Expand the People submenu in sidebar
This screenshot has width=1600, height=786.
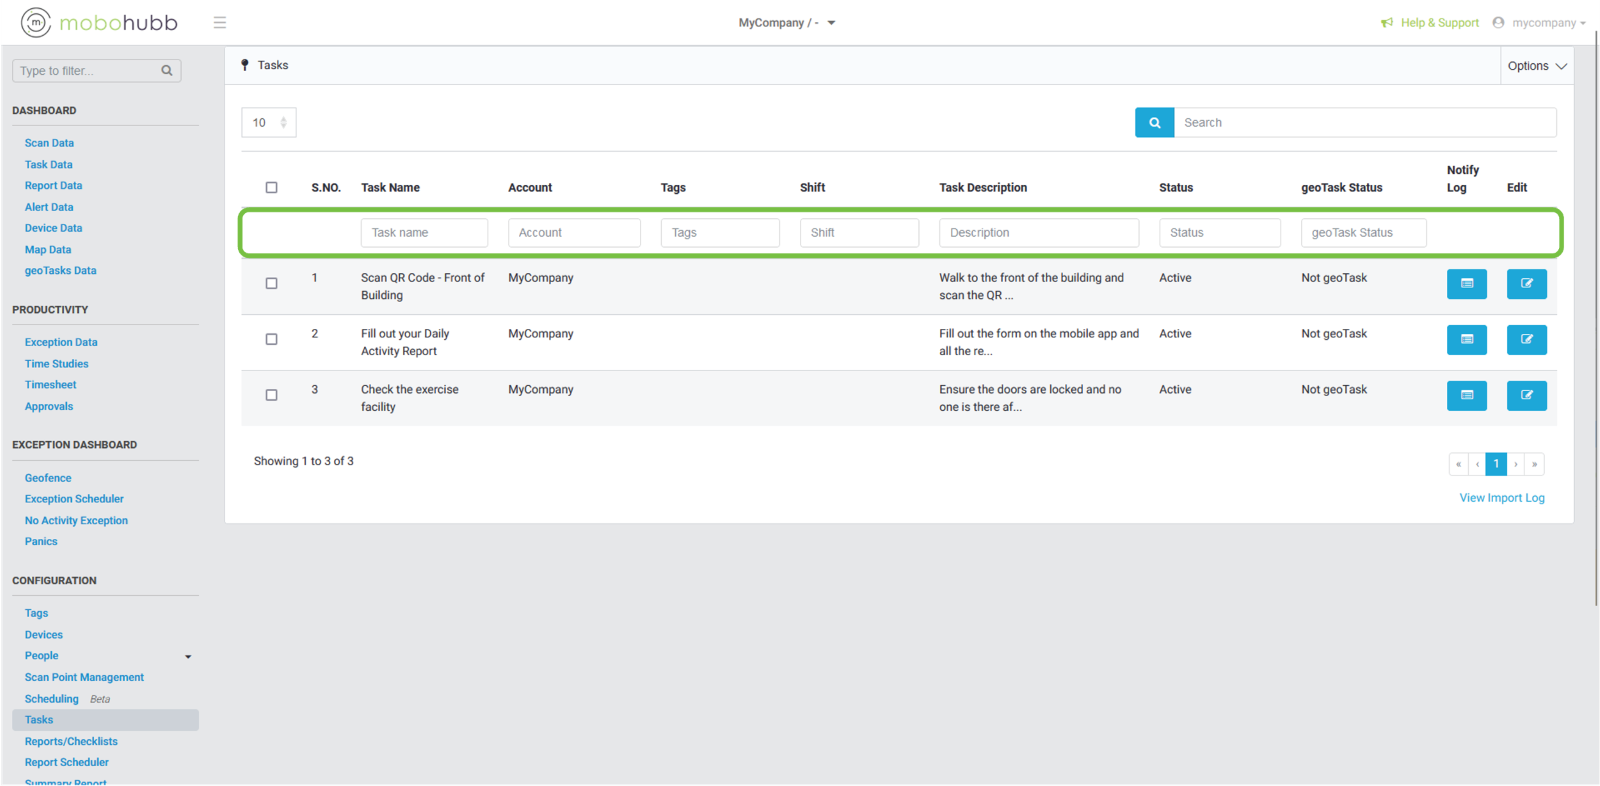click(187, 657)
